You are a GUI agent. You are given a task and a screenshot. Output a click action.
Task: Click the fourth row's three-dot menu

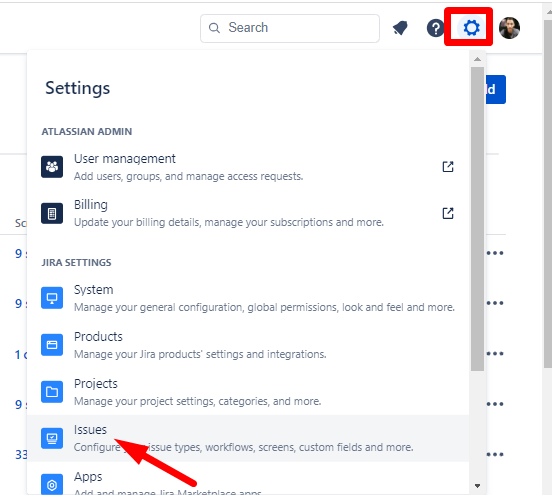495,404
